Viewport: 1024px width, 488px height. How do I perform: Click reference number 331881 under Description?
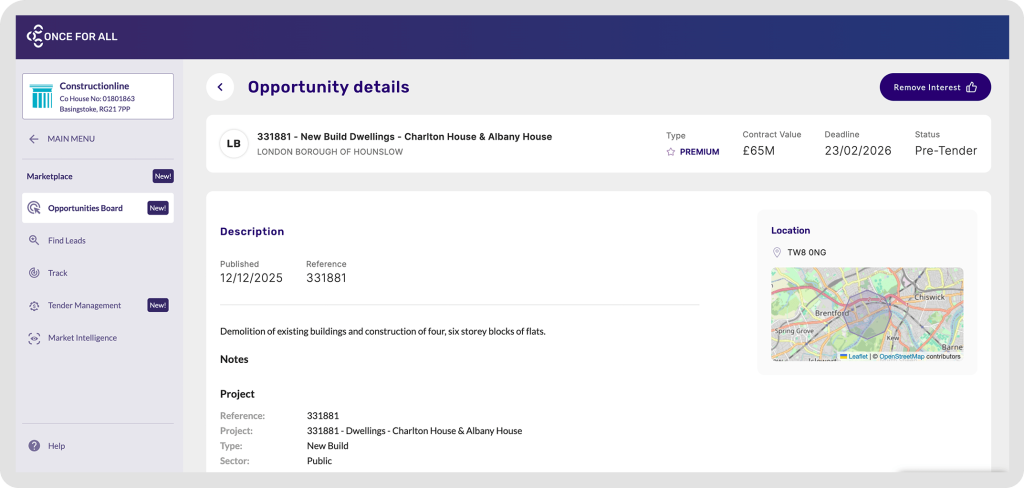tap(326, 278)
